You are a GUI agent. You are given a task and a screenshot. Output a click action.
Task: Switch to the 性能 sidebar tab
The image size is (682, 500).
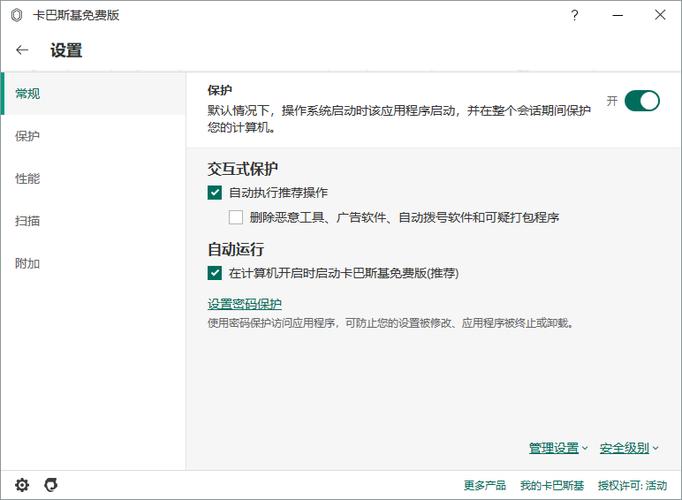[x=94, y=178]
